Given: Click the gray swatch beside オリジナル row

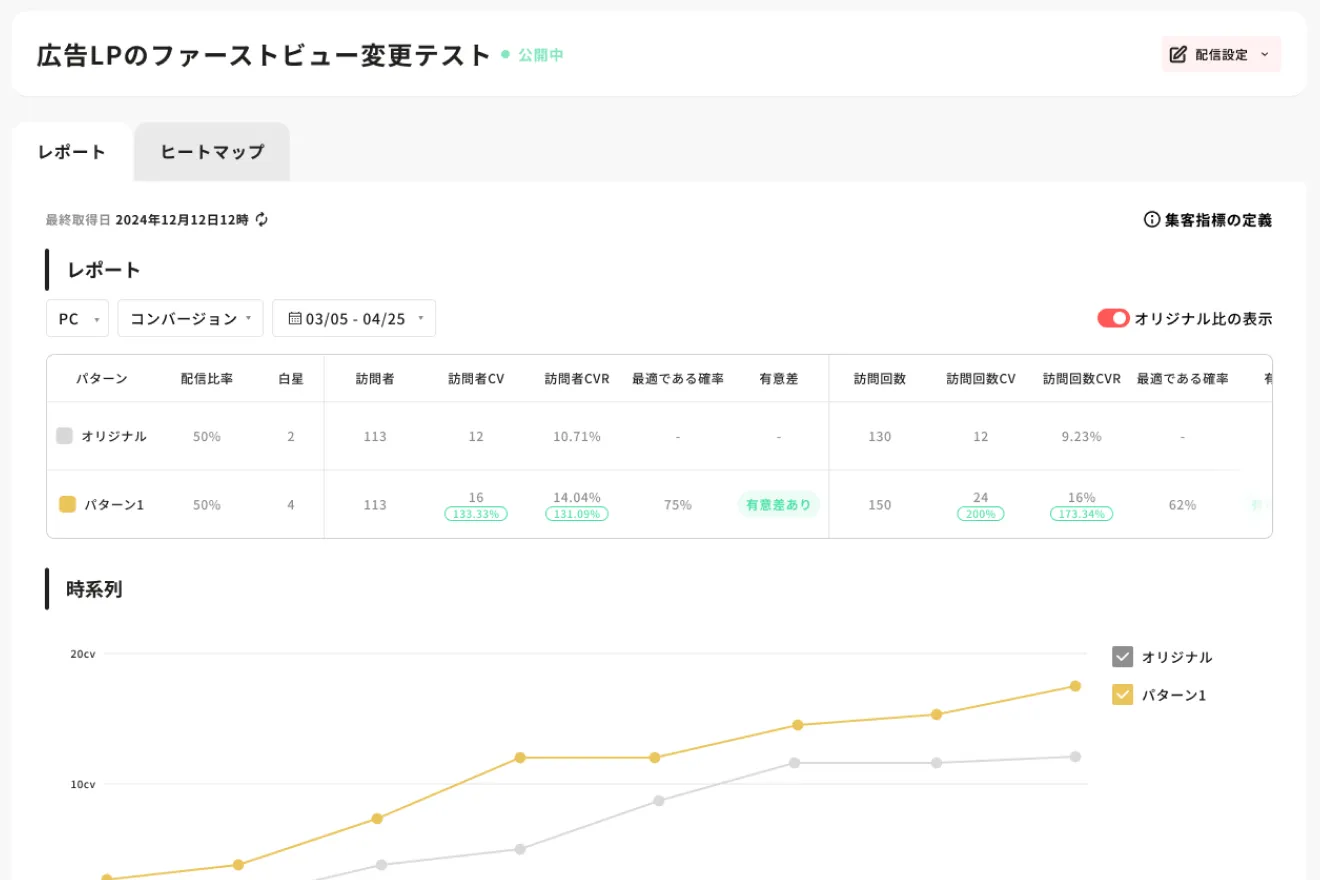Looking at the screenshot, I should click(x=67, y=436).
